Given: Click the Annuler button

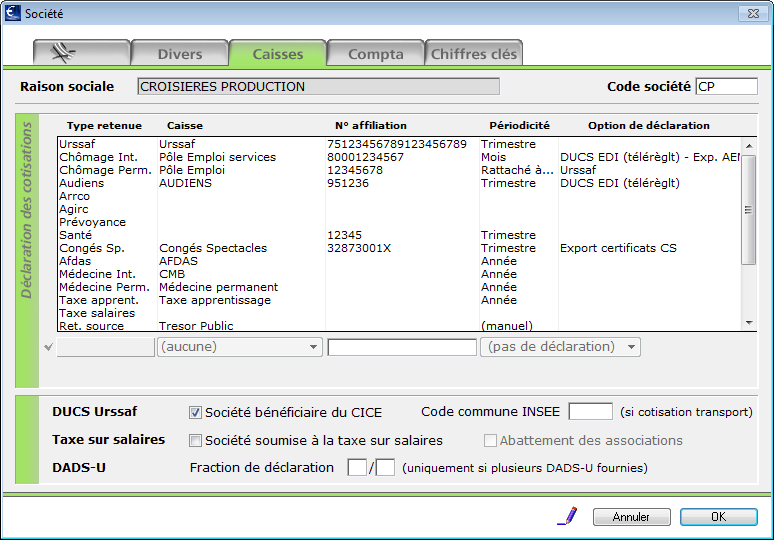Looking at the screenshot, I should coord(631,517).
